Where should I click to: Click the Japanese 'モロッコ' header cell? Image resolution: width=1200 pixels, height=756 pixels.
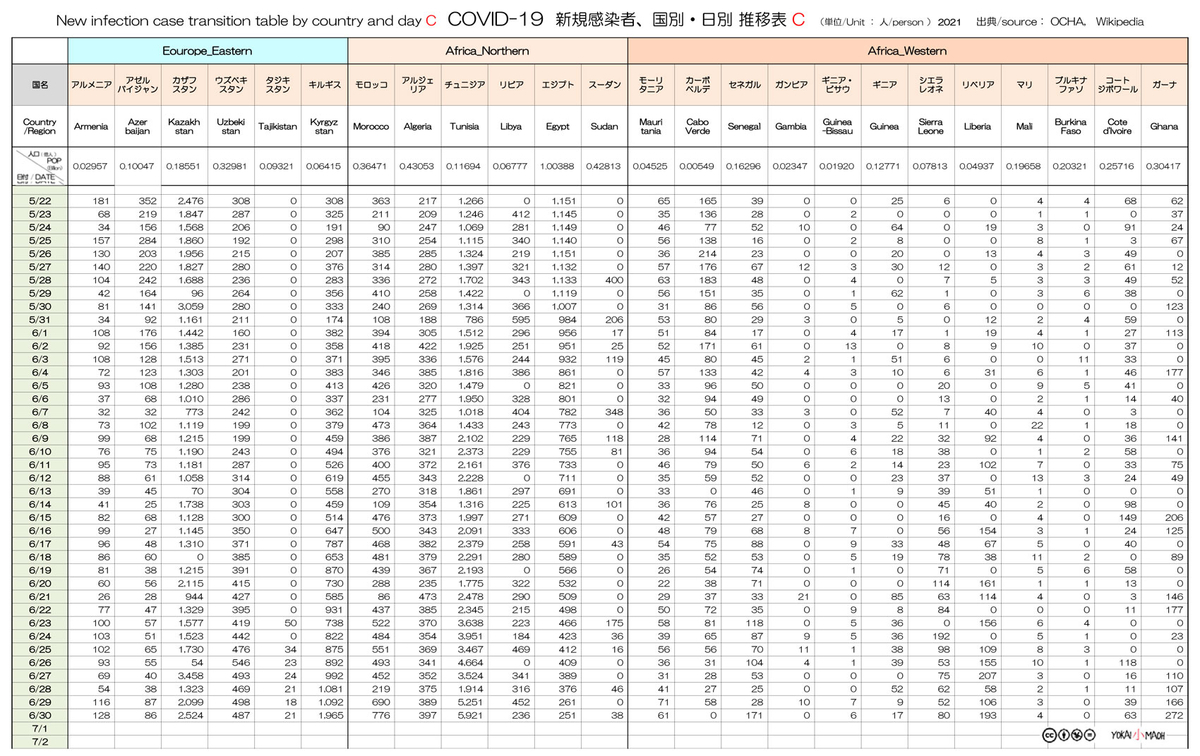(371, 85)
